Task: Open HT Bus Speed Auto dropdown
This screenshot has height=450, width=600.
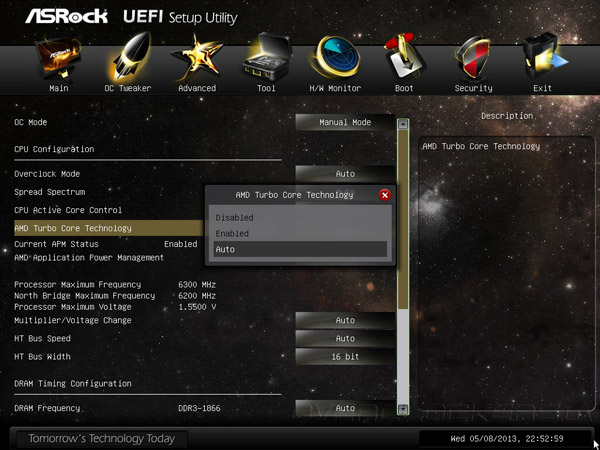Action: click(345, 339)
